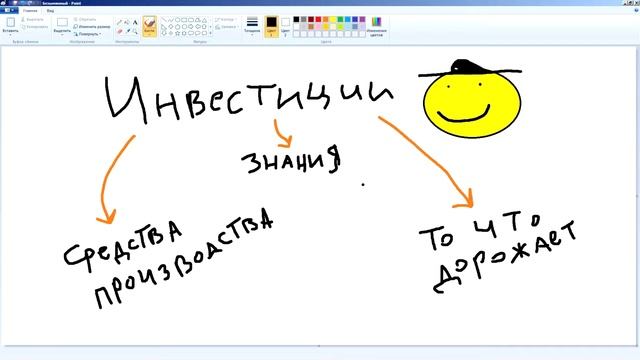640x360 pixels.
Task: Select the Pencil tool
Action: coord(120,22)
